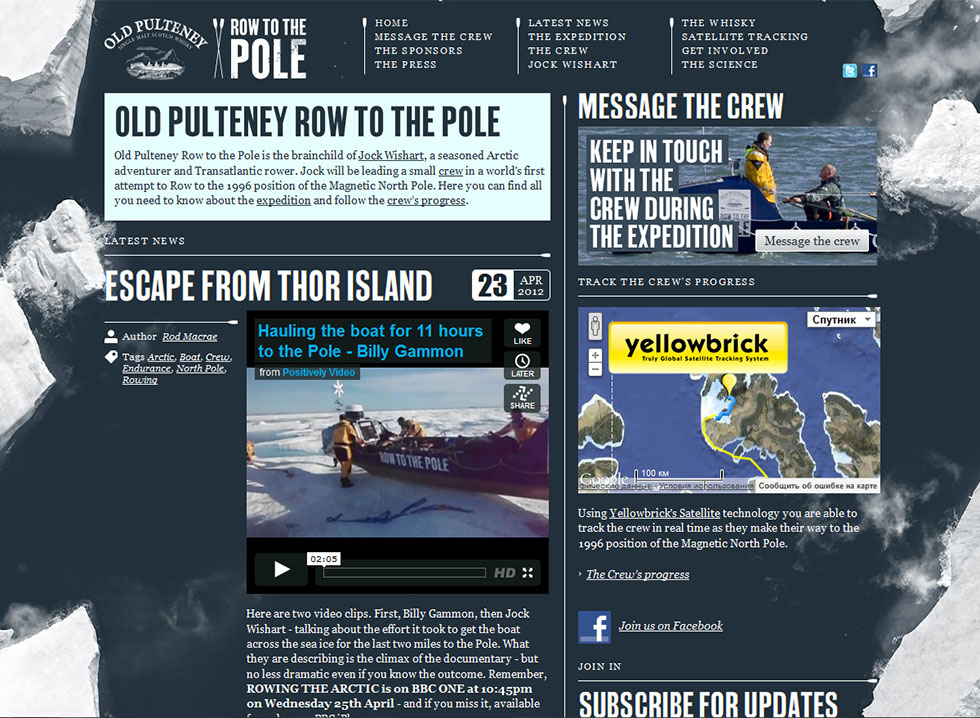Click the Like heart icon on video

pos(522,334)
